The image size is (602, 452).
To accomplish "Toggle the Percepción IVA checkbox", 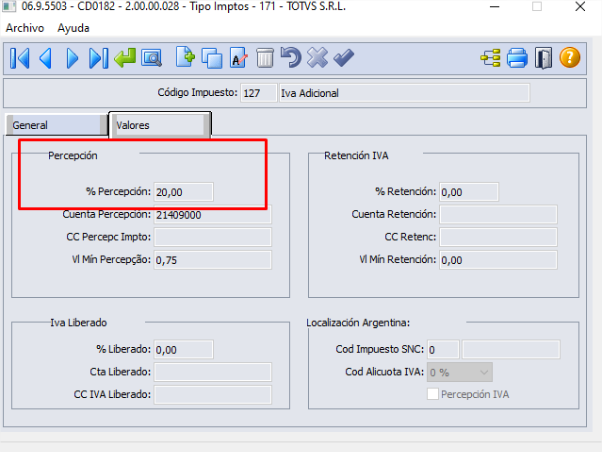I will click(433, 394).
